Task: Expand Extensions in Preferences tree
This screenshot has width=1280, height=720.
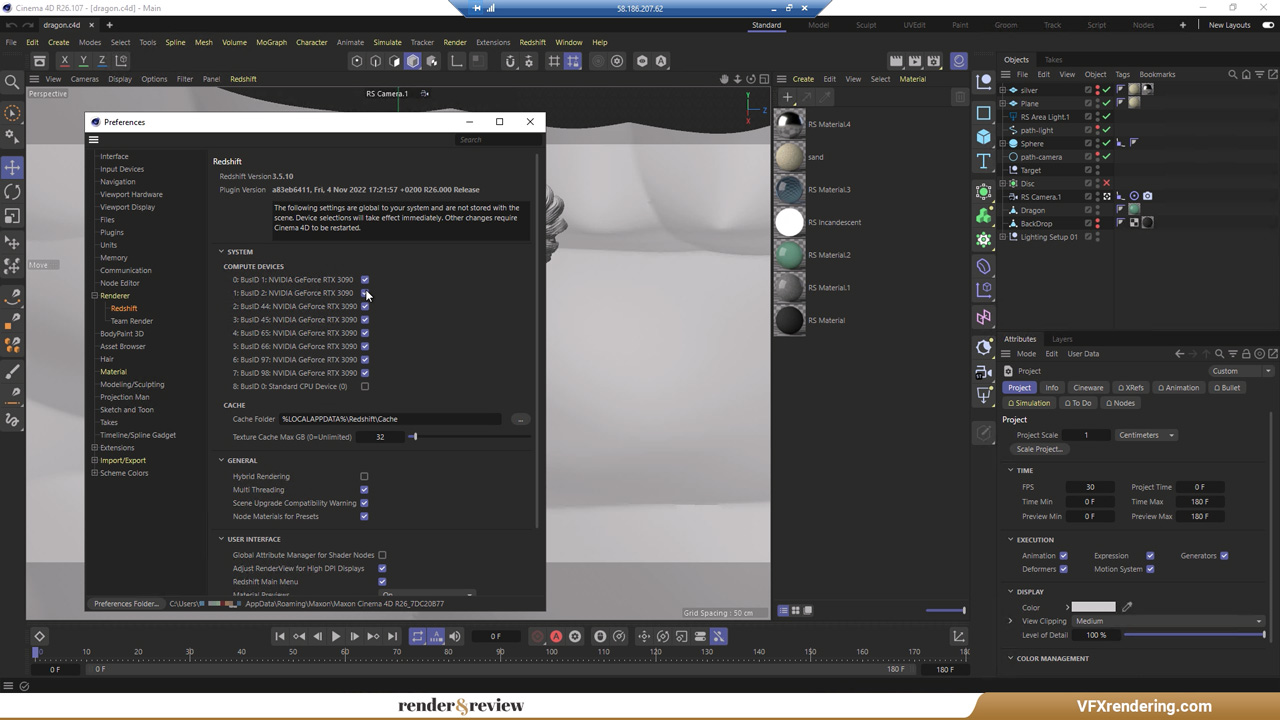Action: [x=95, y=448]
